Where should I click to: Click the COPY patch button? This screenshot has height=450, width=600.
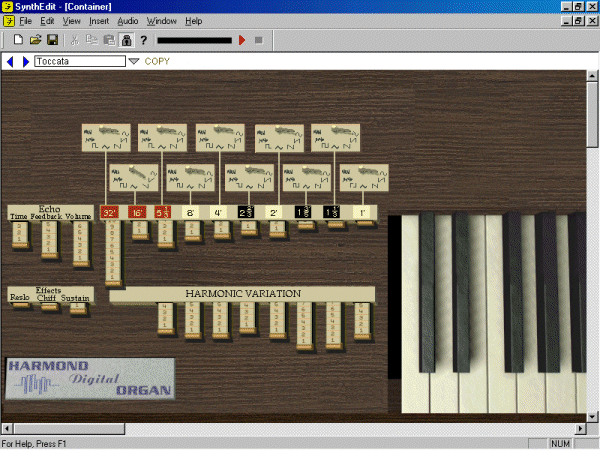click(157, 62)
